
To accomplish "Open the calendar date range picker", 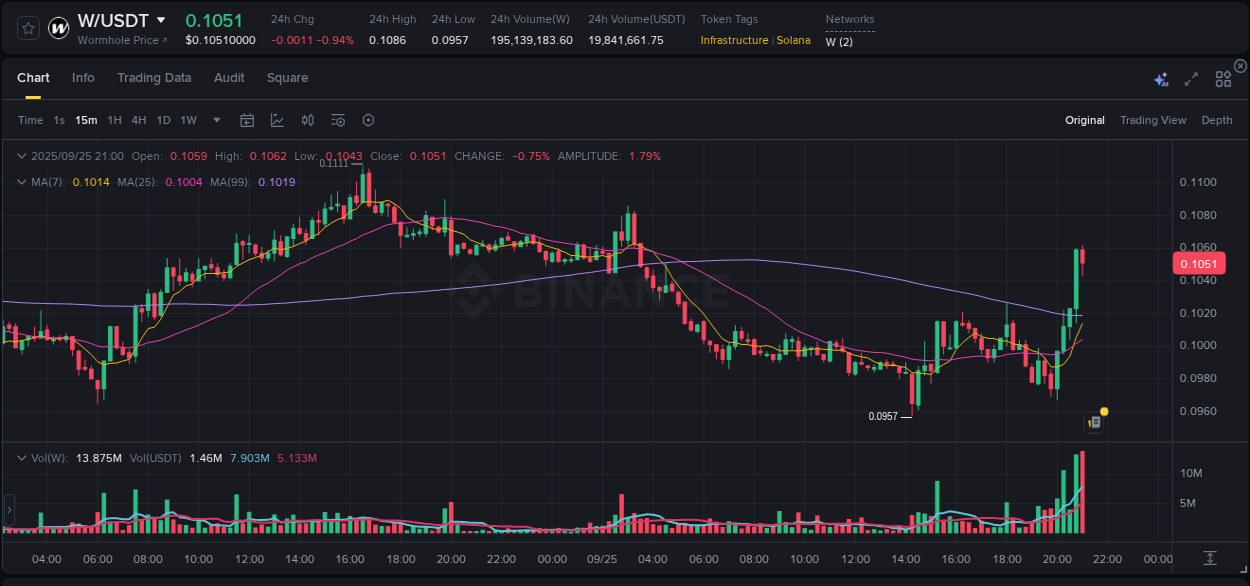I will (247, 120).
